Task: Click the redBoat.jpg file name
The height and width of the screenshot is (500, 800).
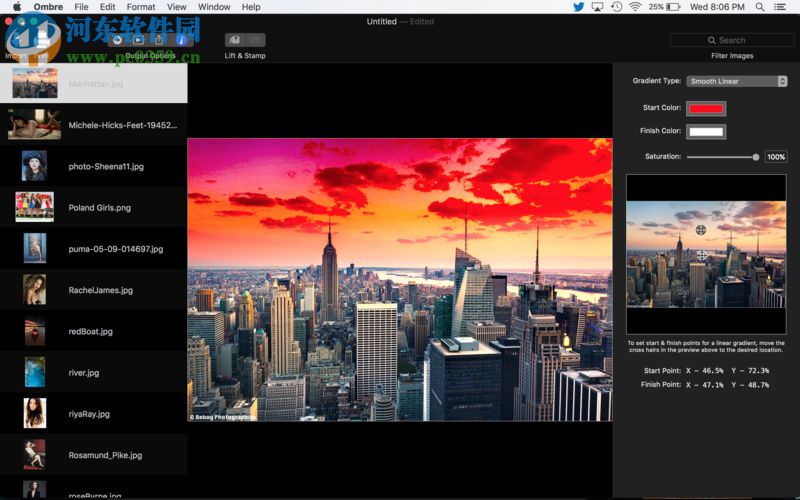Action: 90,332
